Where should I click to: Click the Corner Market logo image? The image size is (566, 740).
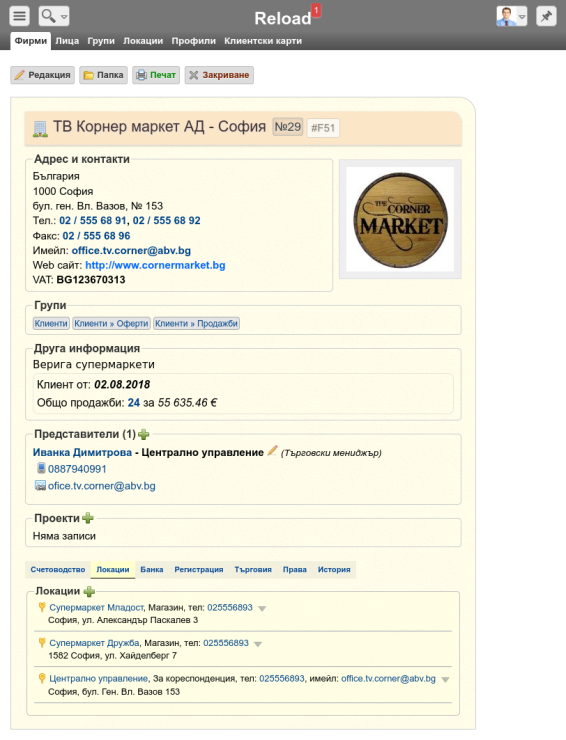coord(400,219)
